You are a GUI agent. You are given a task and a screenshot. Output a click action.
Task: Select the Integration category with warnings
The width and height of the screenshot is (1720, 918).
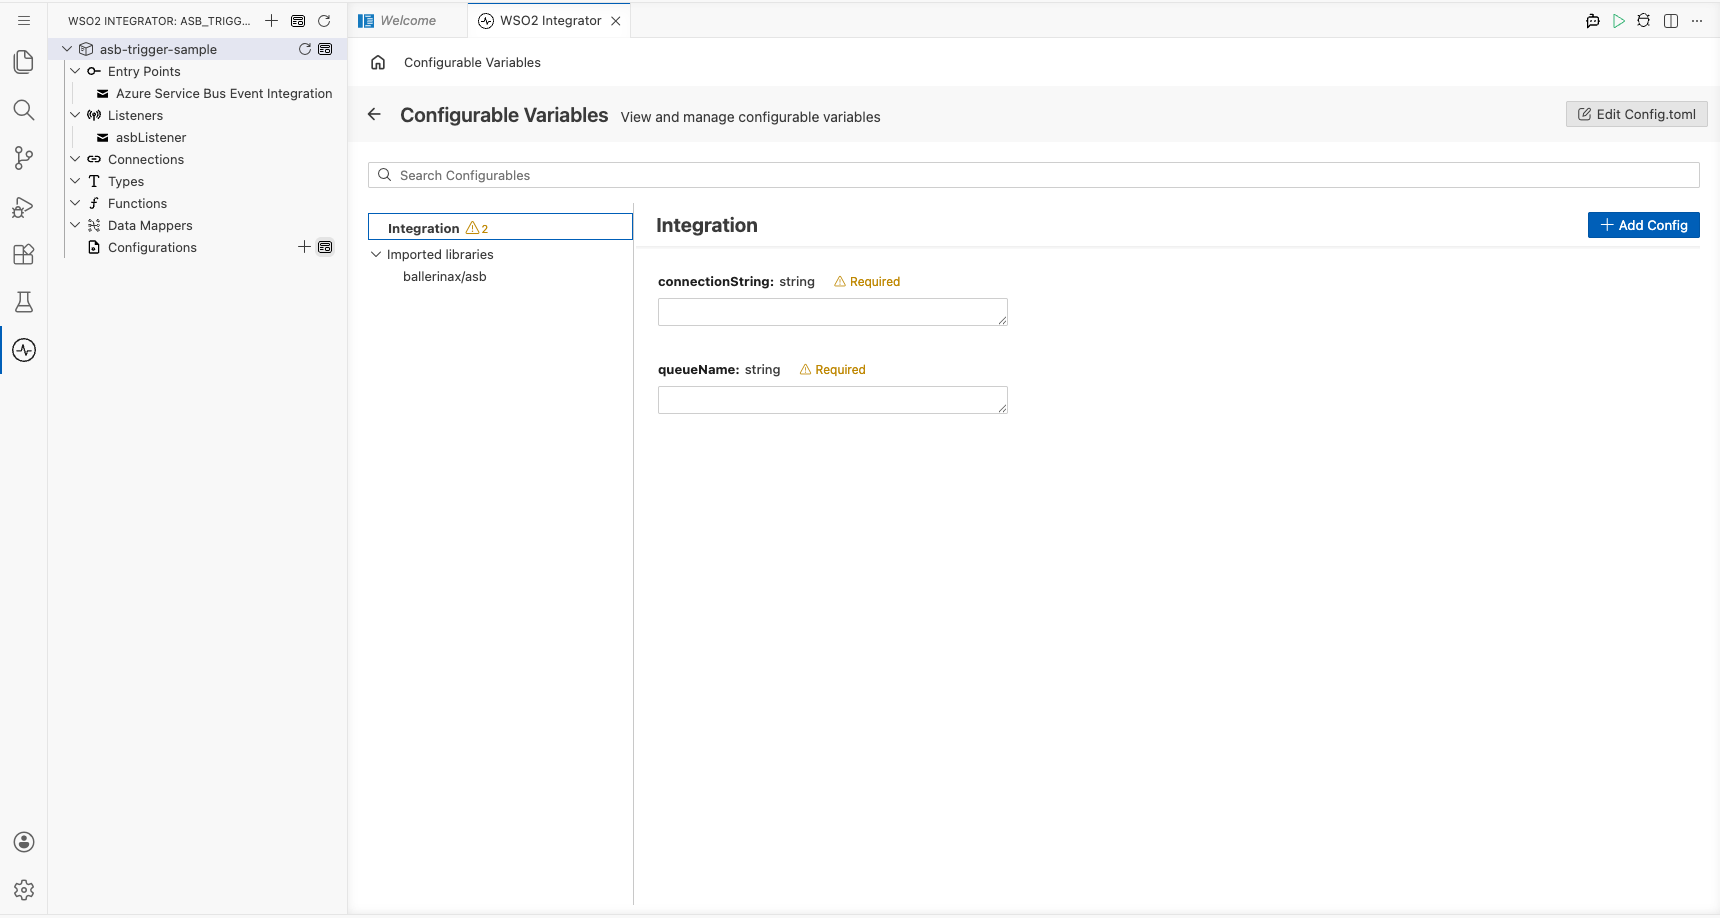pos(500,227)
